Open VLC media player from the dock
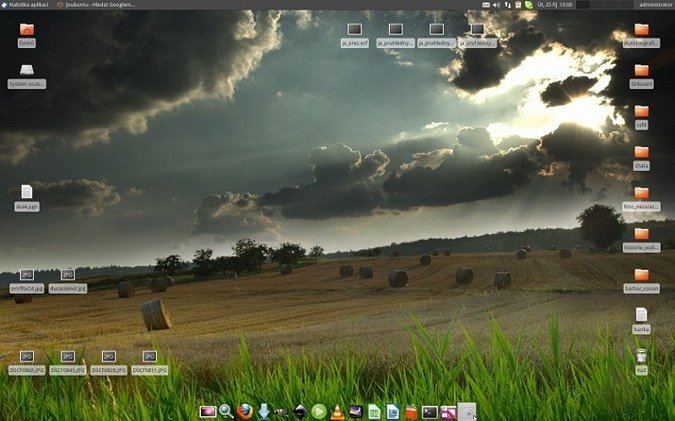 337,411
